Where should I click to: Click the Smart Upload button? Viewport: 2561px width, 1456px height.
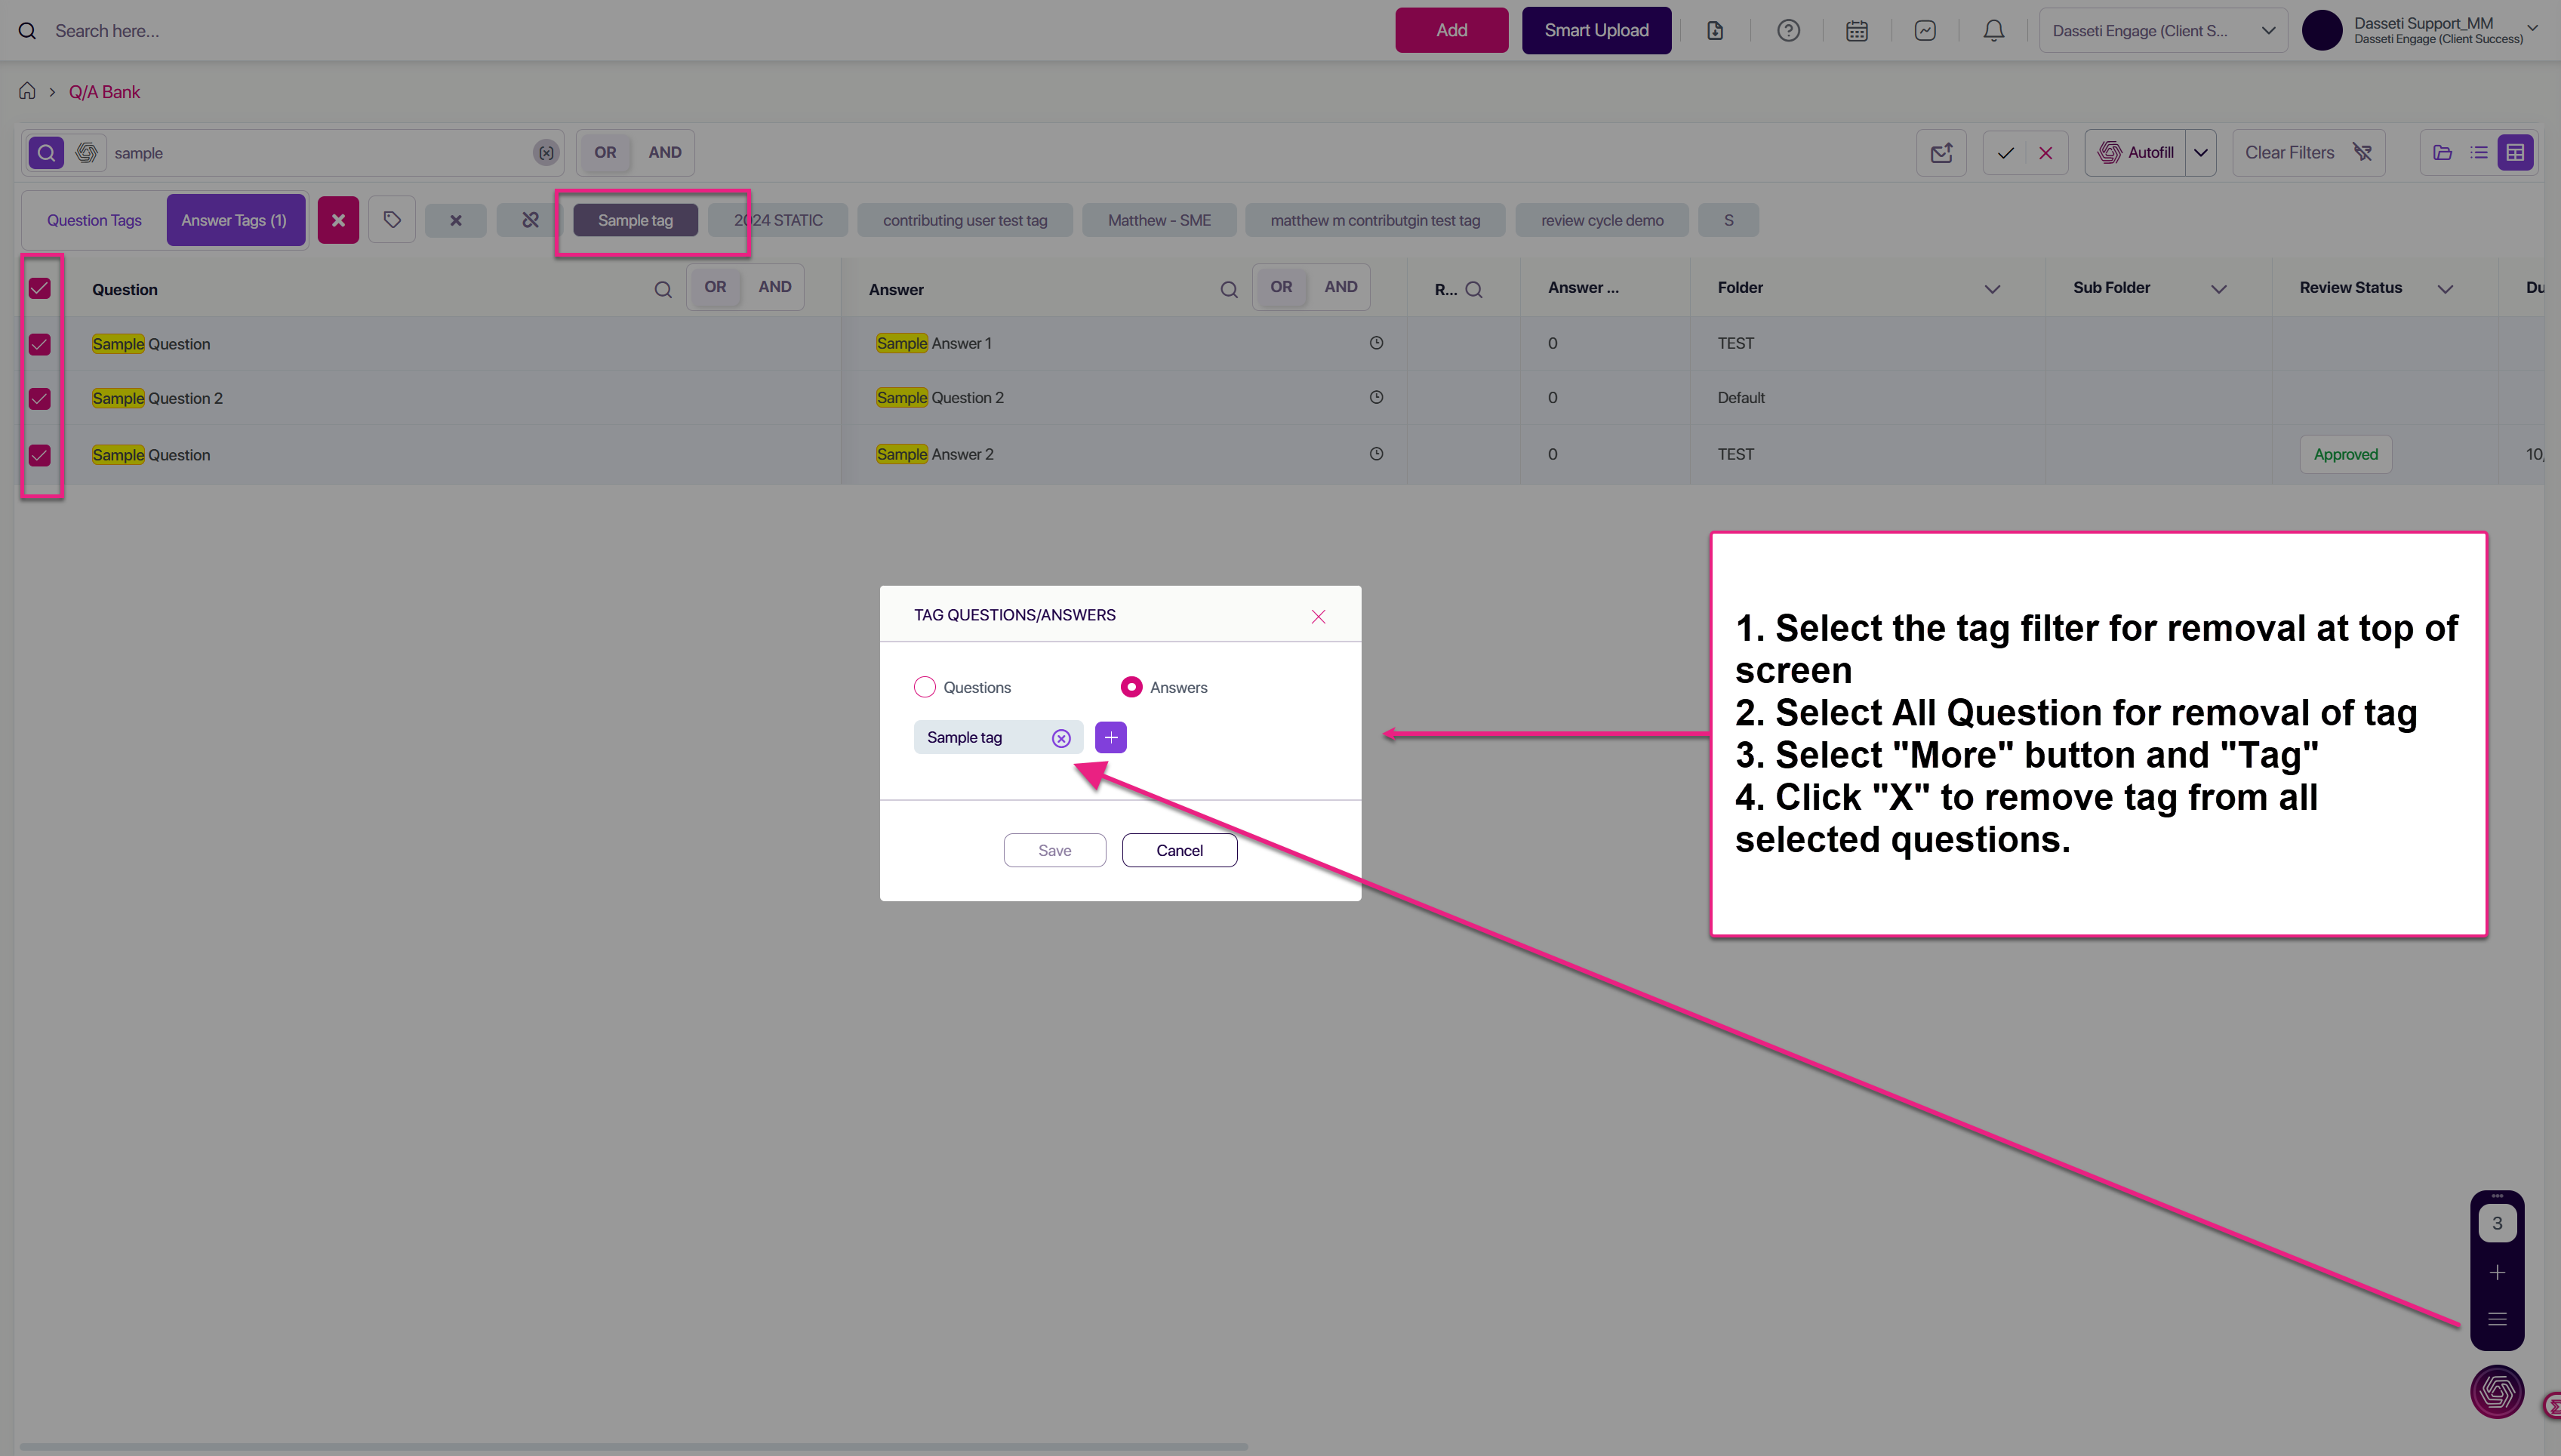tap(1596, 30)
